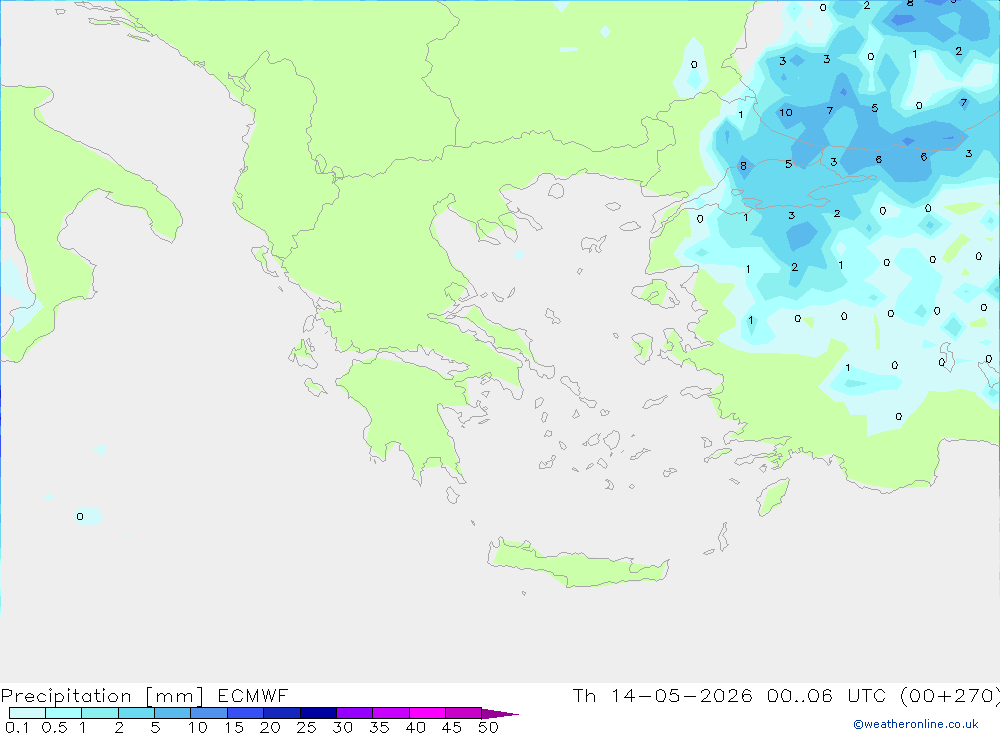The width and height of the screenshot is (1000, 733).
Task: Click the "50" legend scale label
Action: (489, 727)
